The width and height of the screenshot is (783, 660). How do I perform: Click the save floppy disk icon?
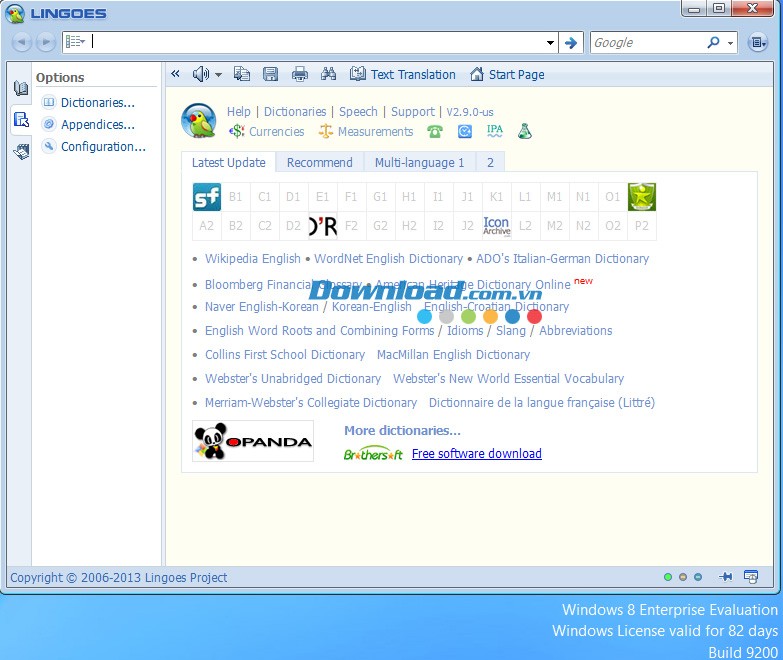(x=270, y=74)
